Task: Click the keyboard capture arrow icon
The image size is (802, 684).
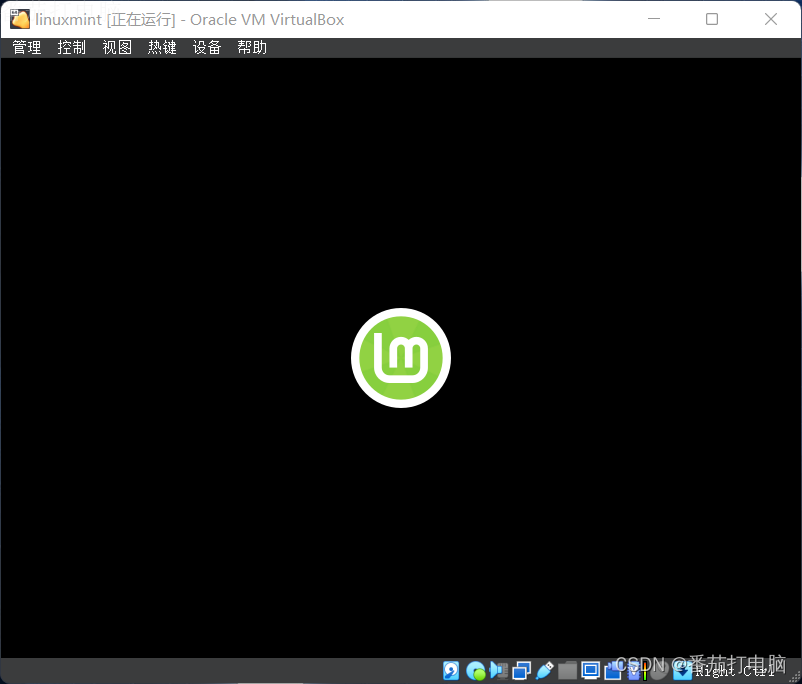Action: (682, 671)
